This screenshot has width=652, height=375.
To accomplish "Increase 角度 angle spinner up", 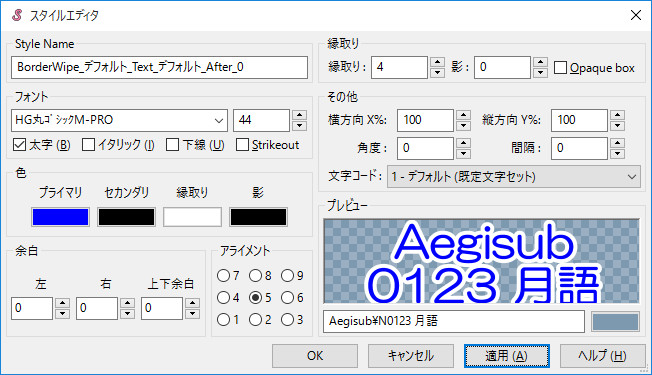I will [x=463, y=143].
